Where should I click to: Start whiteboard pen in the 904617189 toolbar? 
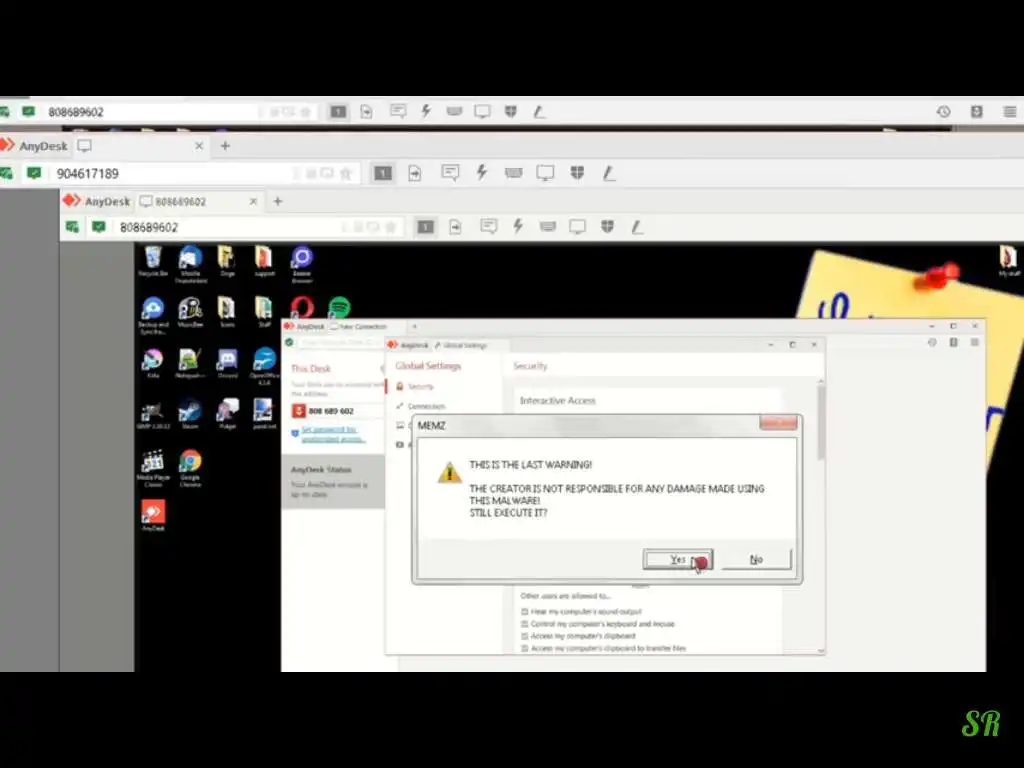pyautogui.click(x=609, y=173)
